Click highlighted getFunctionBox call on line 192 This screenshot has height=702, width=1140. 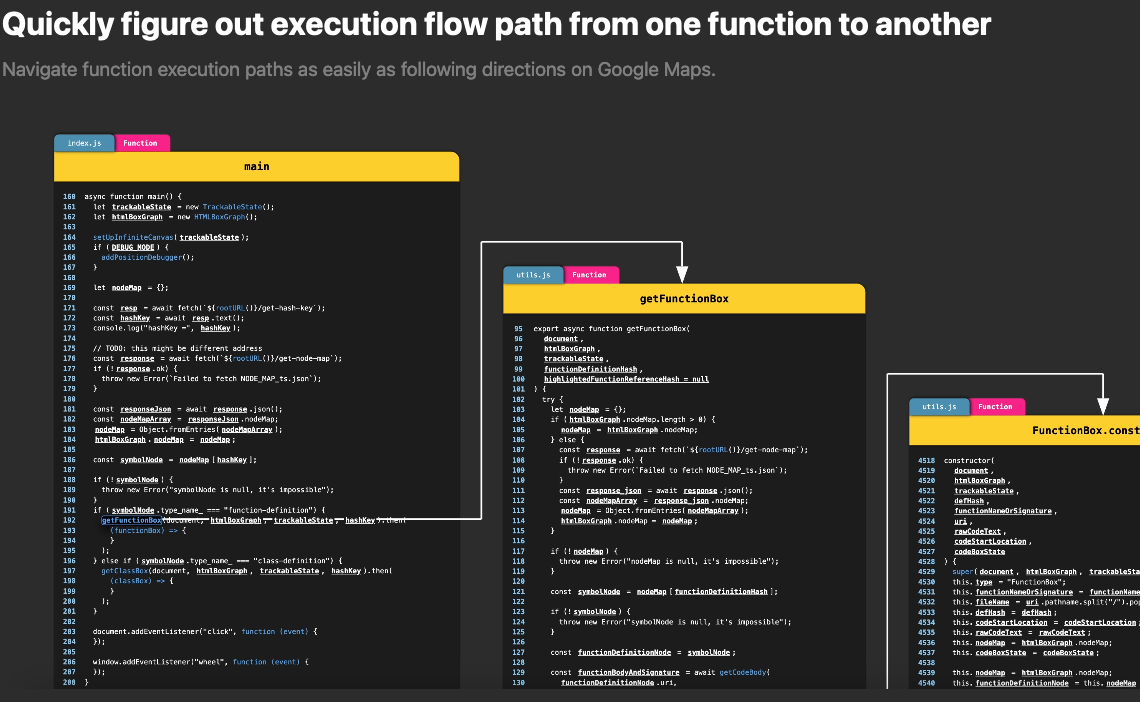click(132, 520)
